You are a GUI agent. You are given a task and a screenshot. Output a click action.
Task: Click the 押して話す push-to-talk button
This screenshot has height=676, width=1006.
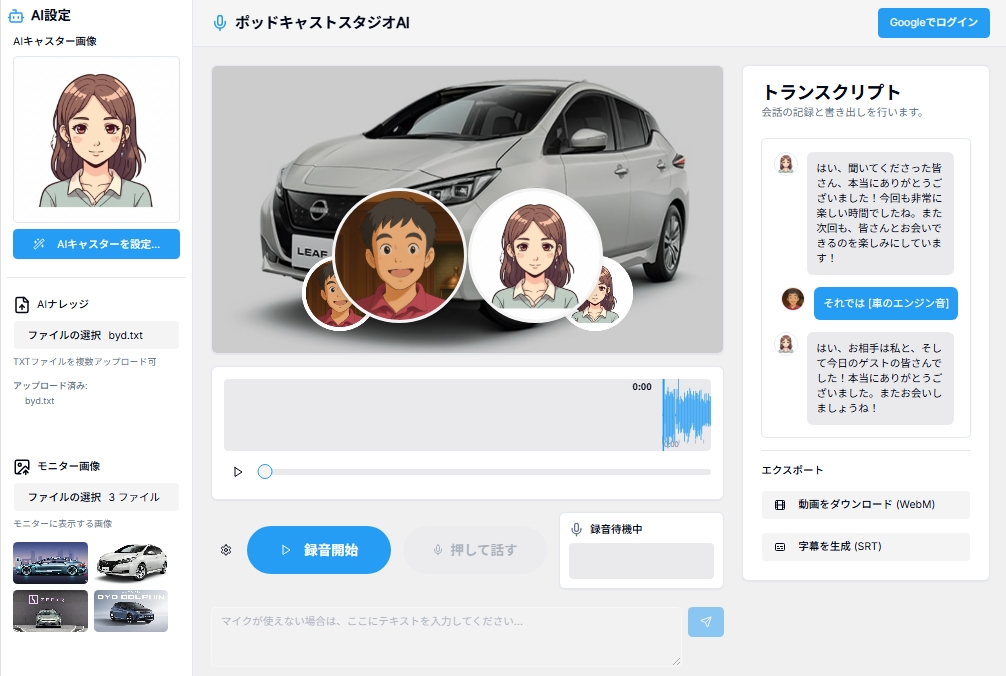[475, 550]
